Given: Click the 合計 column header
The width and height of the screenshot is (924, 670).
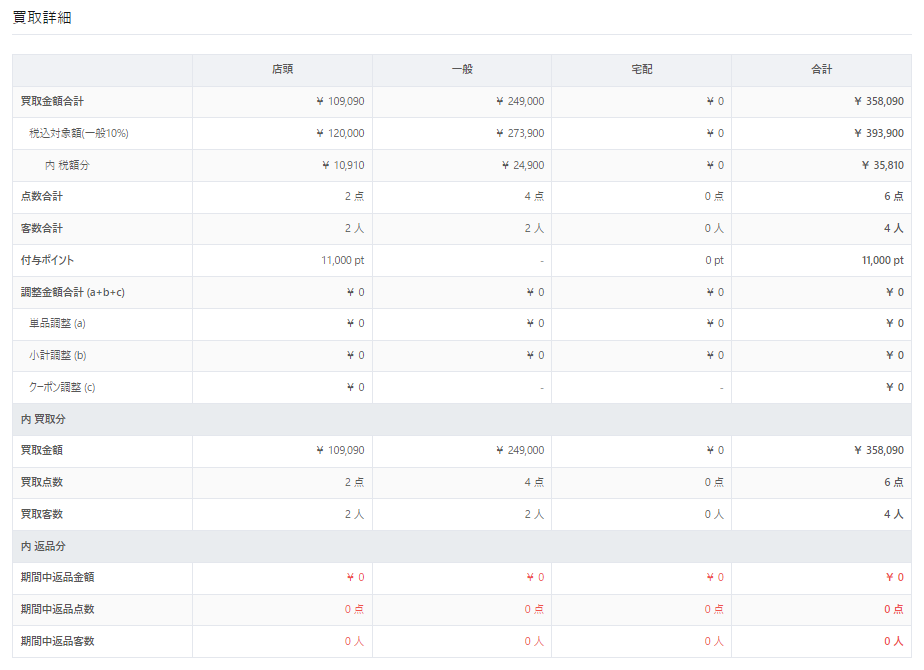Looking at the screenshot, I should coord(821,70).
